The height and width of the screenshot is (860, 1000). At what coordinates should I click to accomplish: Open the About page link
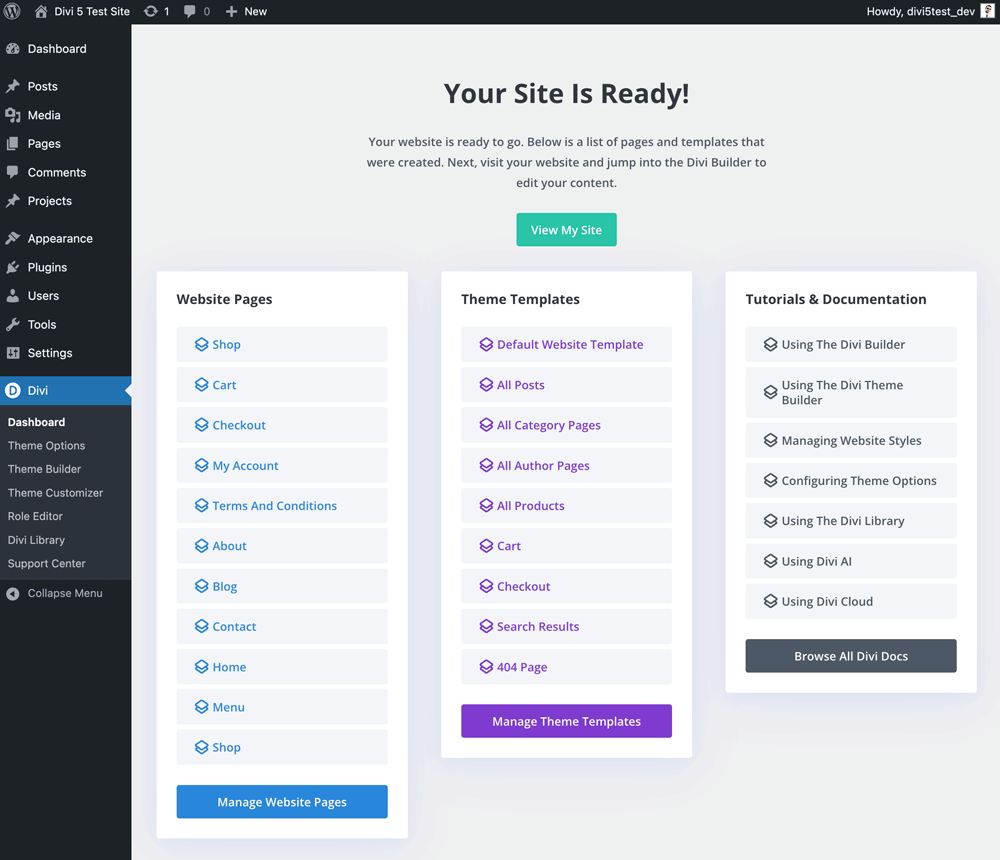(x=282, y=545)
